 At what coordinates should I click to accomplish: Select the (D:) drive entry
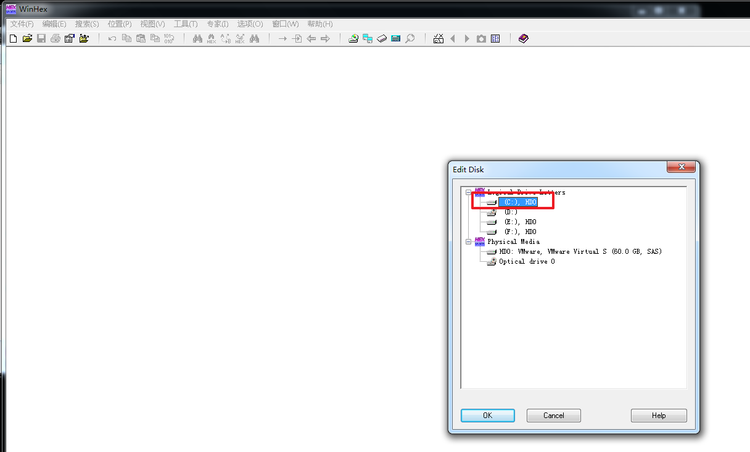[510, 212]
